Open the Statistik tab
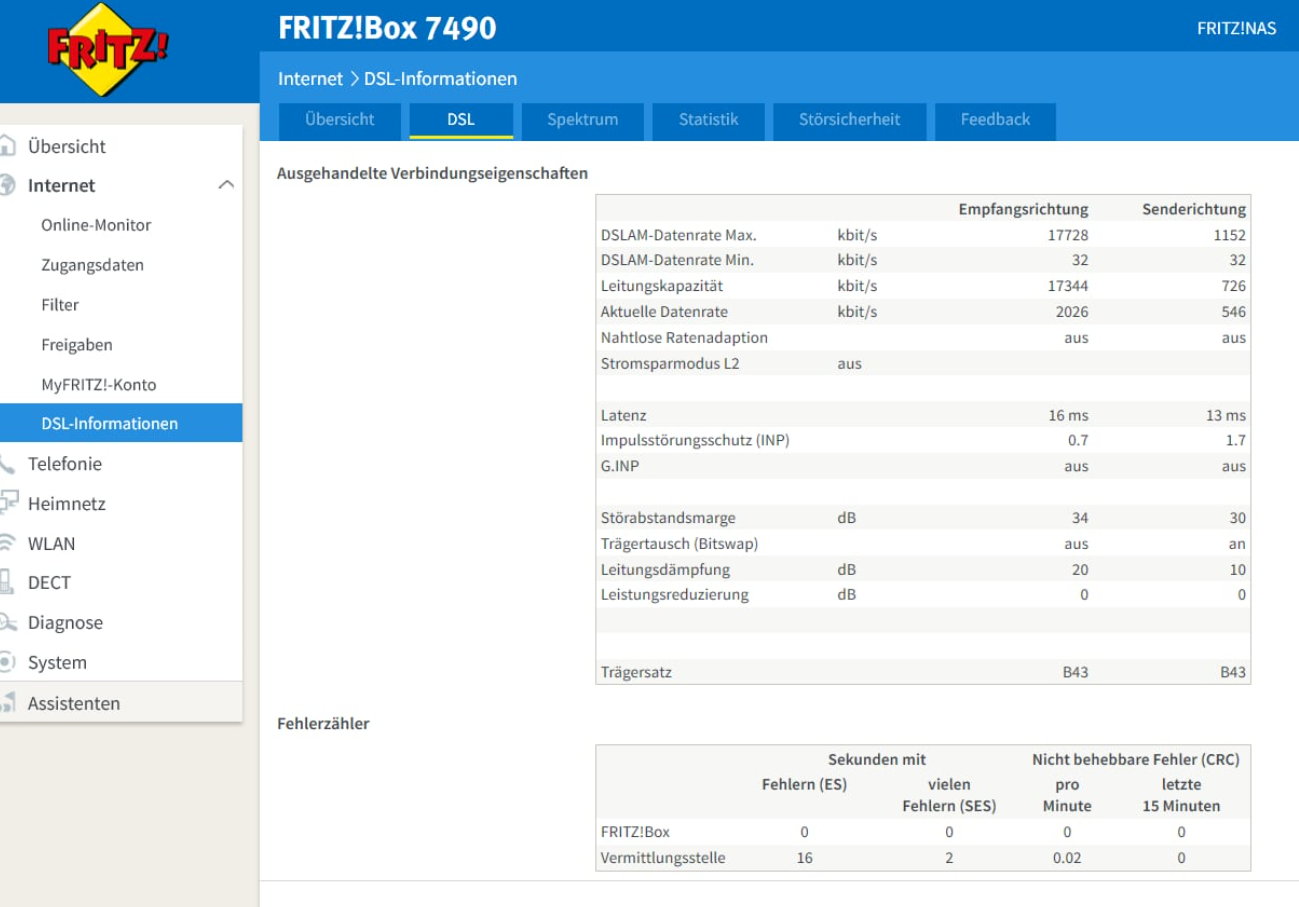The width and height of the screenshot is (1299, 907). (x=708, y=120)
